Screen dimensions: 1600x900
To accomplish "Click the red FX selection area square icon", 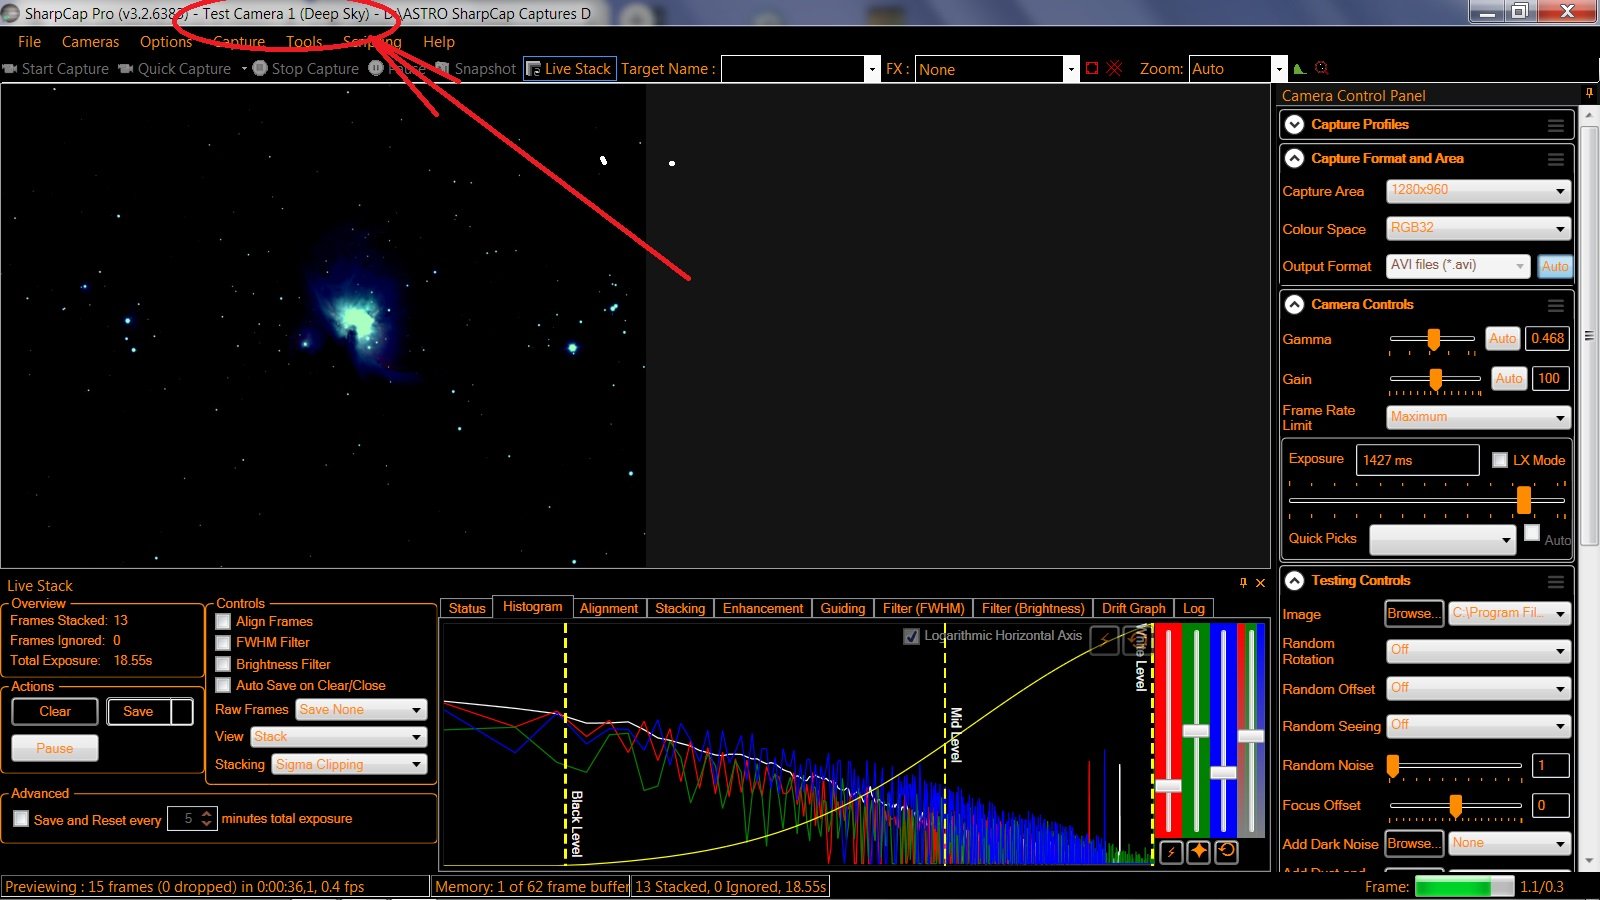I will coord(1092,68).
